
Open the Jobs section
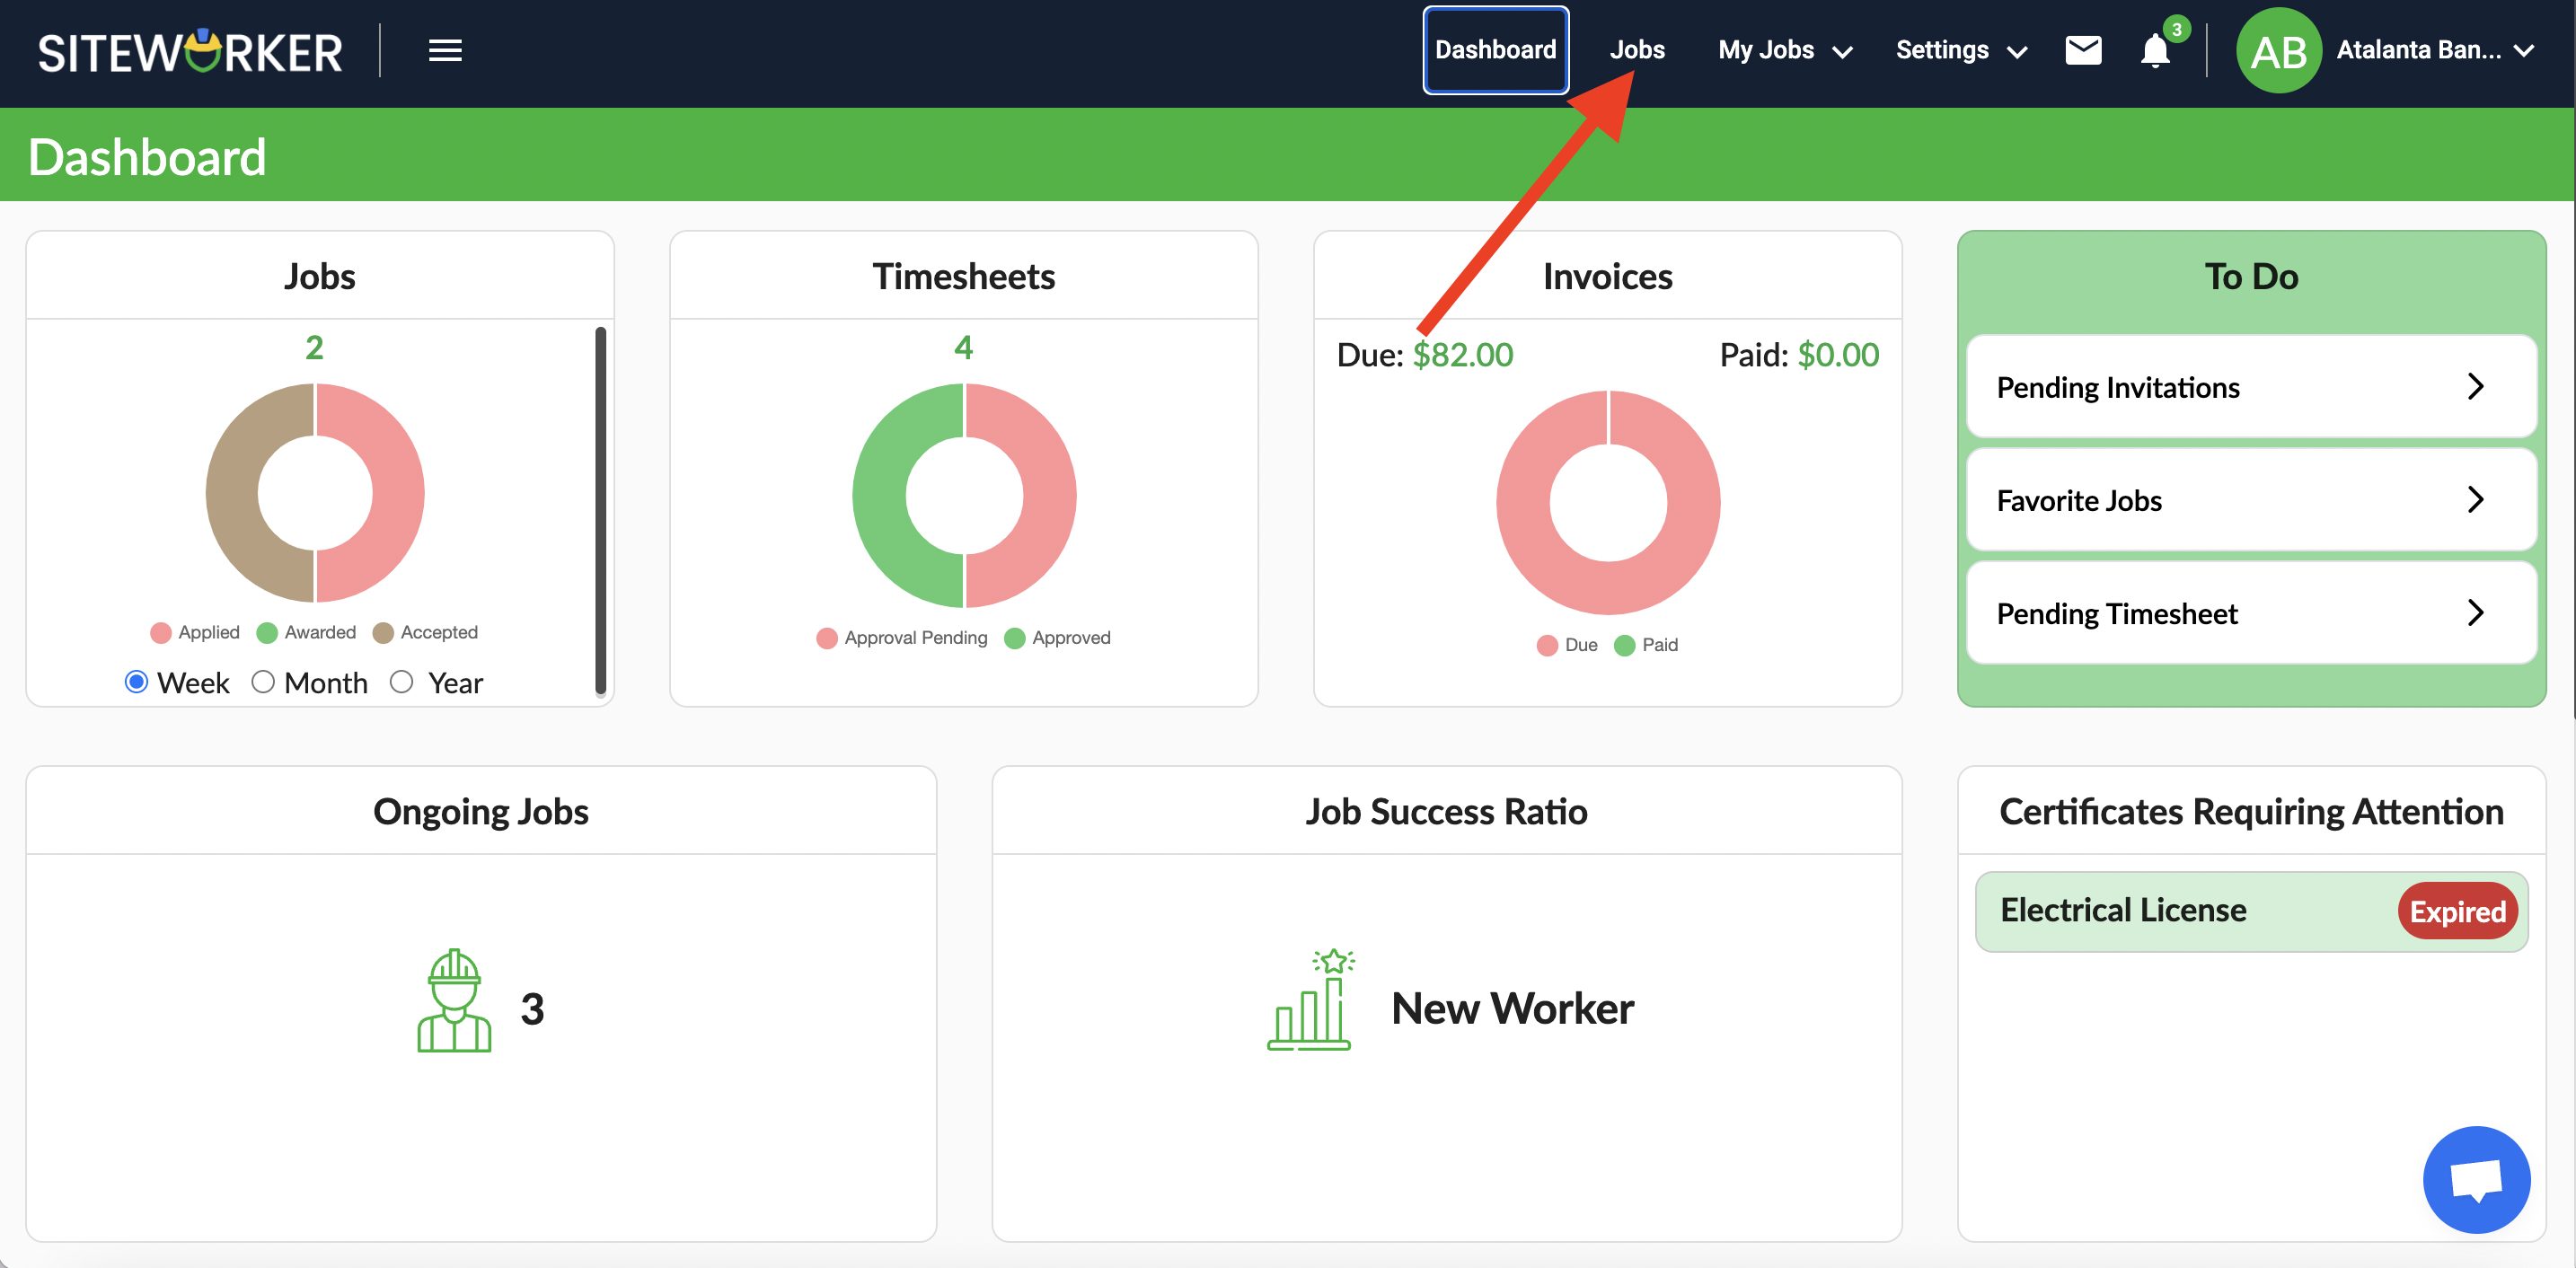pos(1638,51)
